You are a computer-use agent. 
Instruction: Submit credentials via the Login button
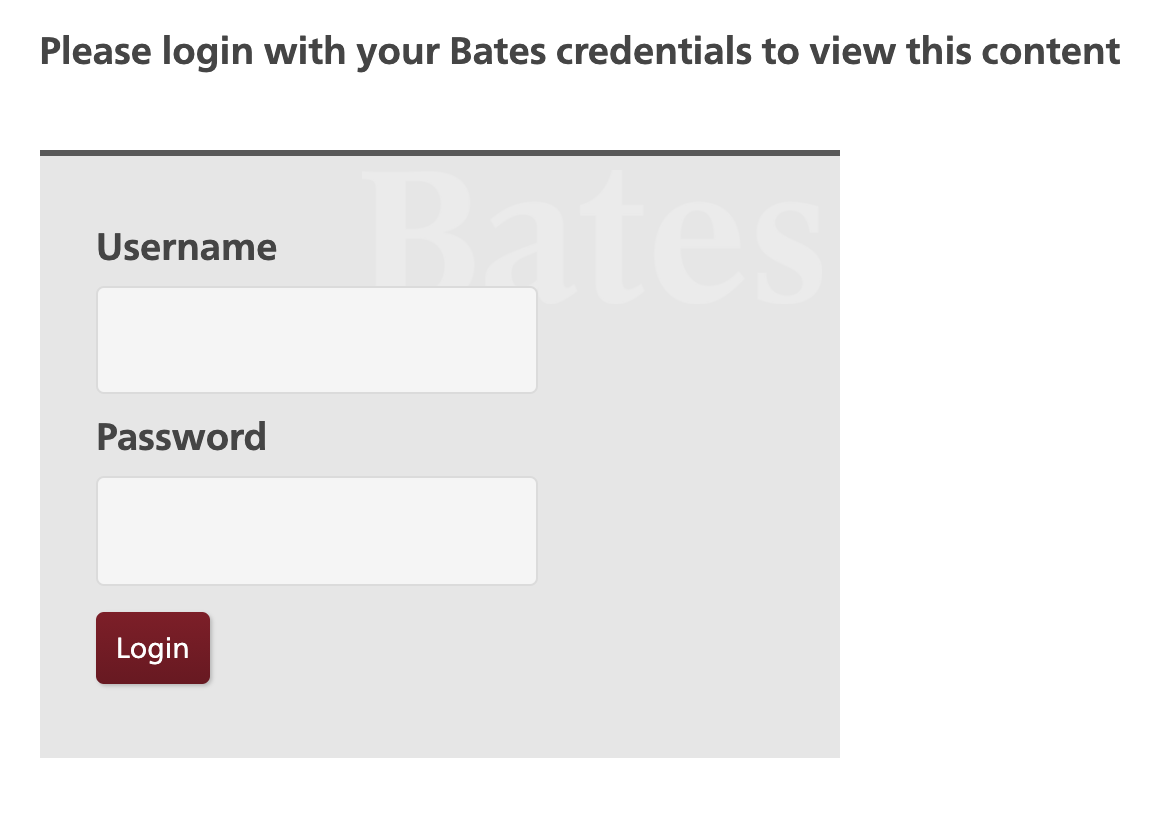(x=152, y=647)
